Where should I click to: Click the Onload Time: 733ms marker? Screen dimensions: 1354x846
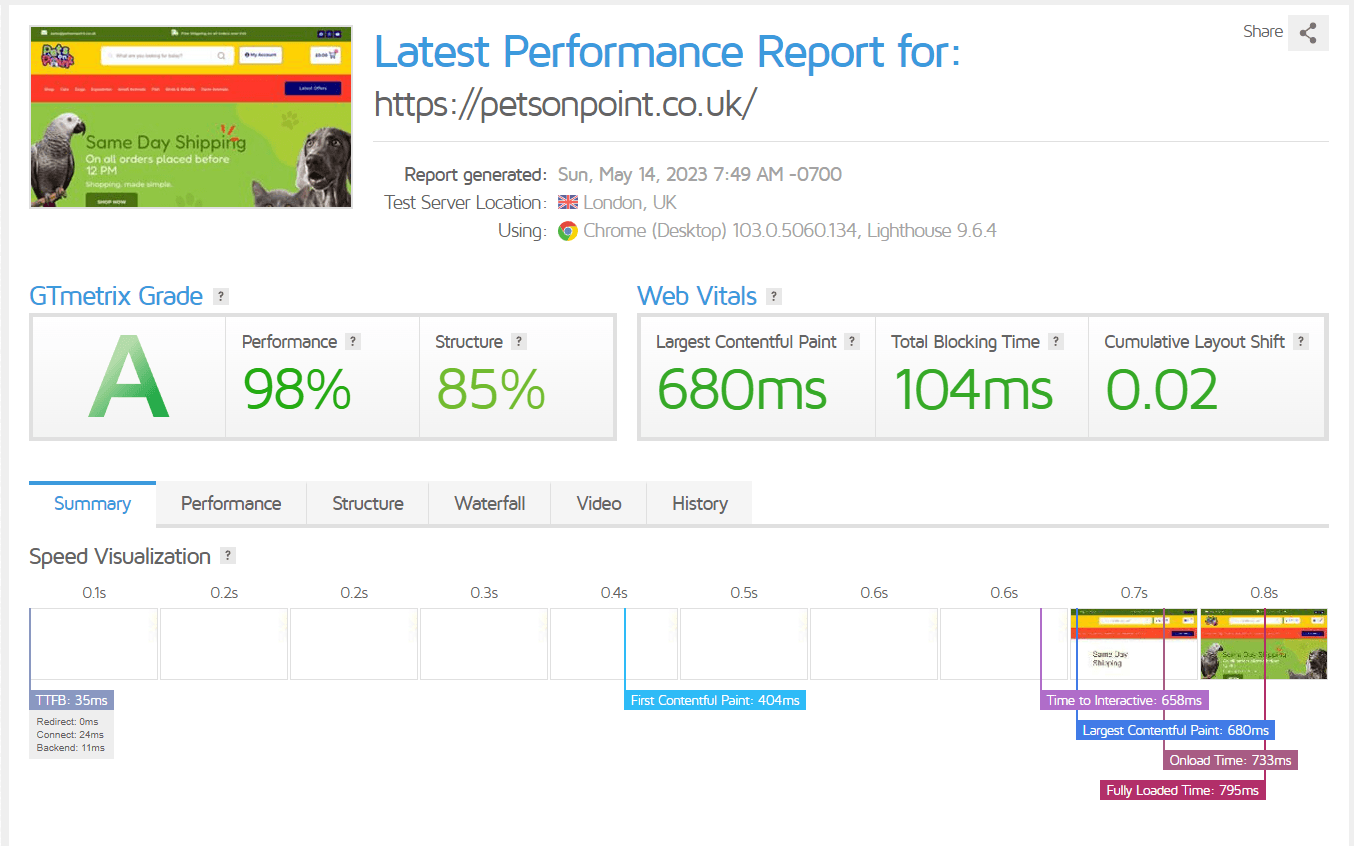click(x=1230, y=760)
